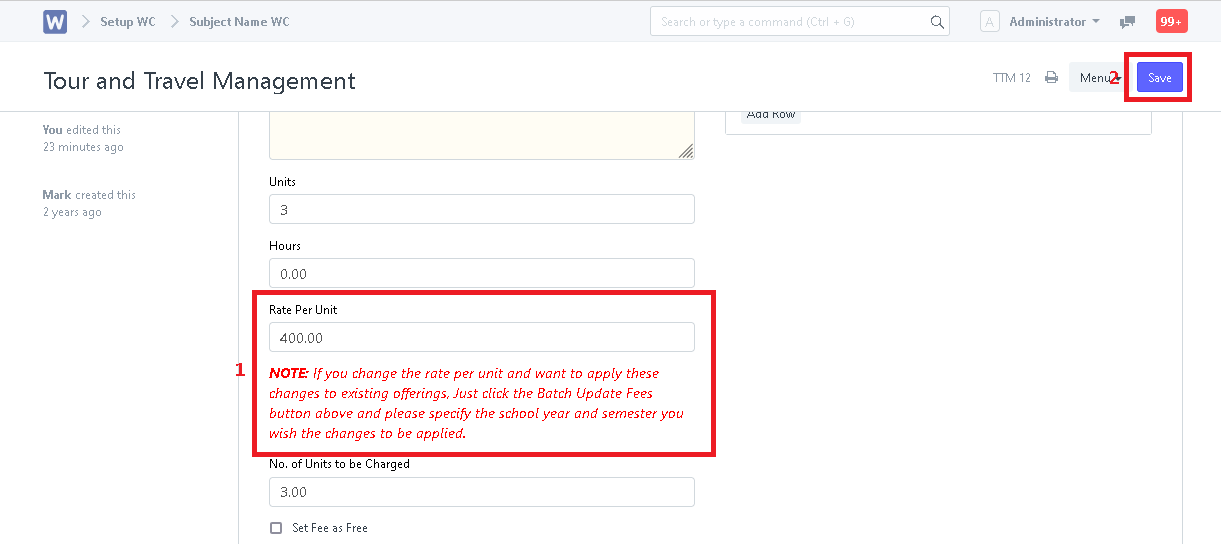Click the No. of Units to be Charged field
This screenshot has width=1221, height=544.
[481, 492]
